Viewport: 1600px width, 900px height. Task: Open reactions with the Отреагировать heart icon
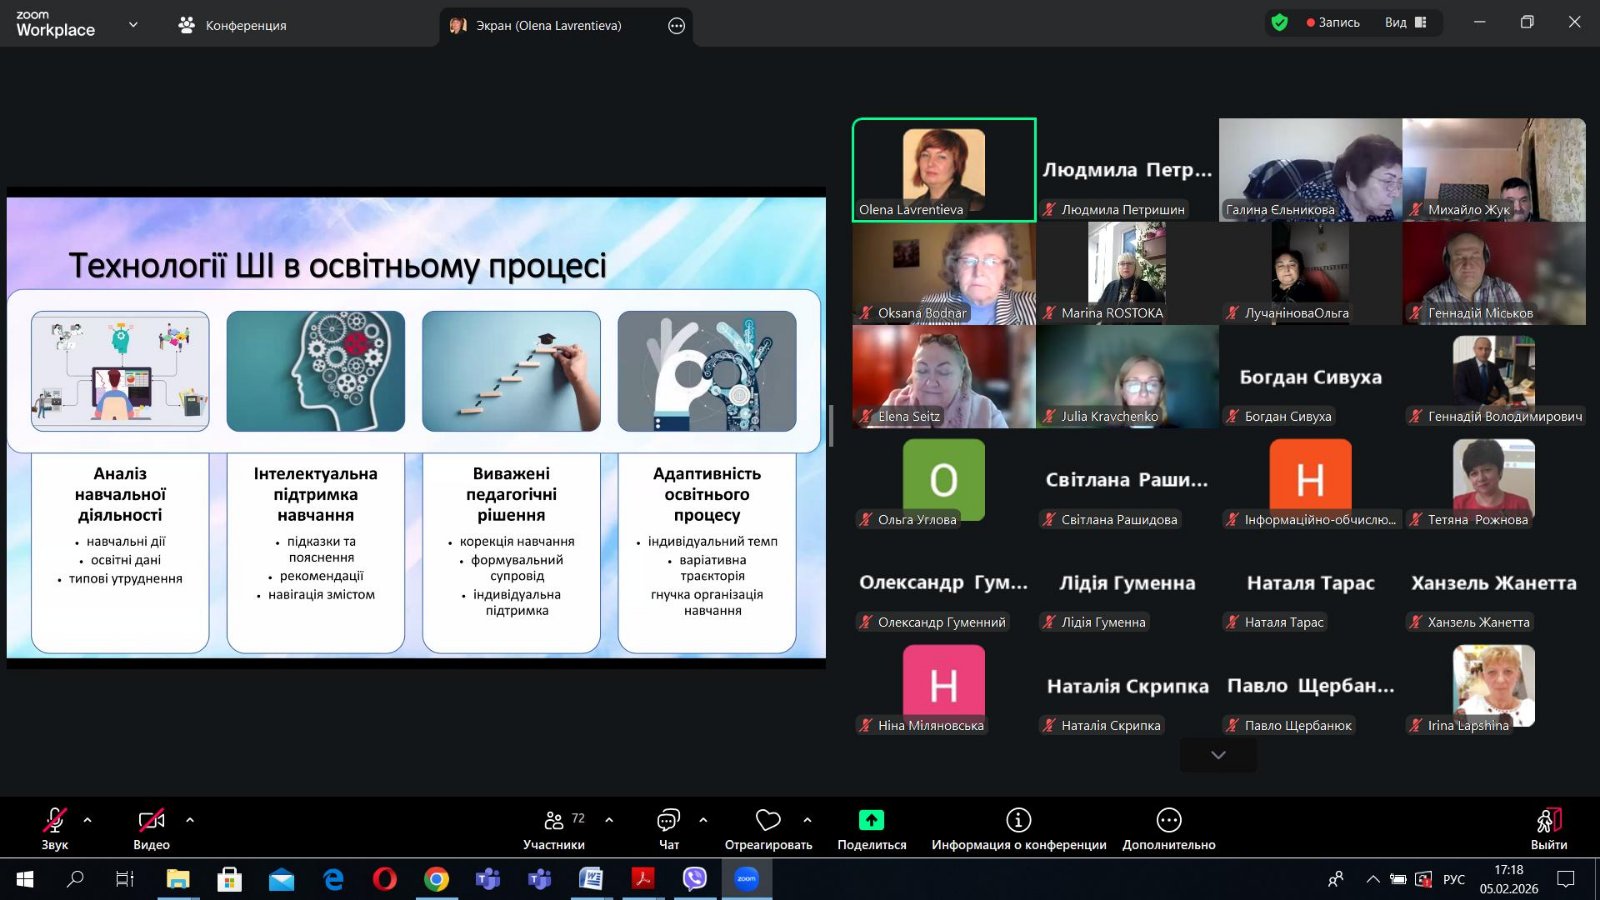[x=768, y=828]
